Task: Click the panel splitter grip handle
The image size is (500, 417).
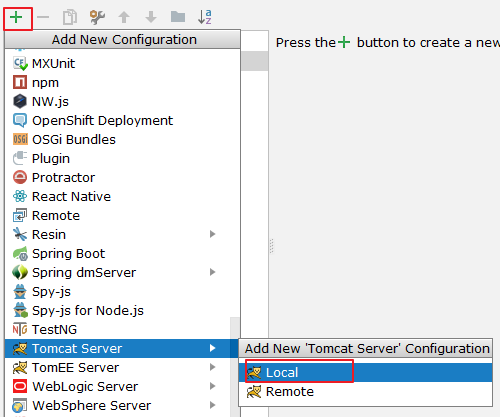Action: (271, 246)
